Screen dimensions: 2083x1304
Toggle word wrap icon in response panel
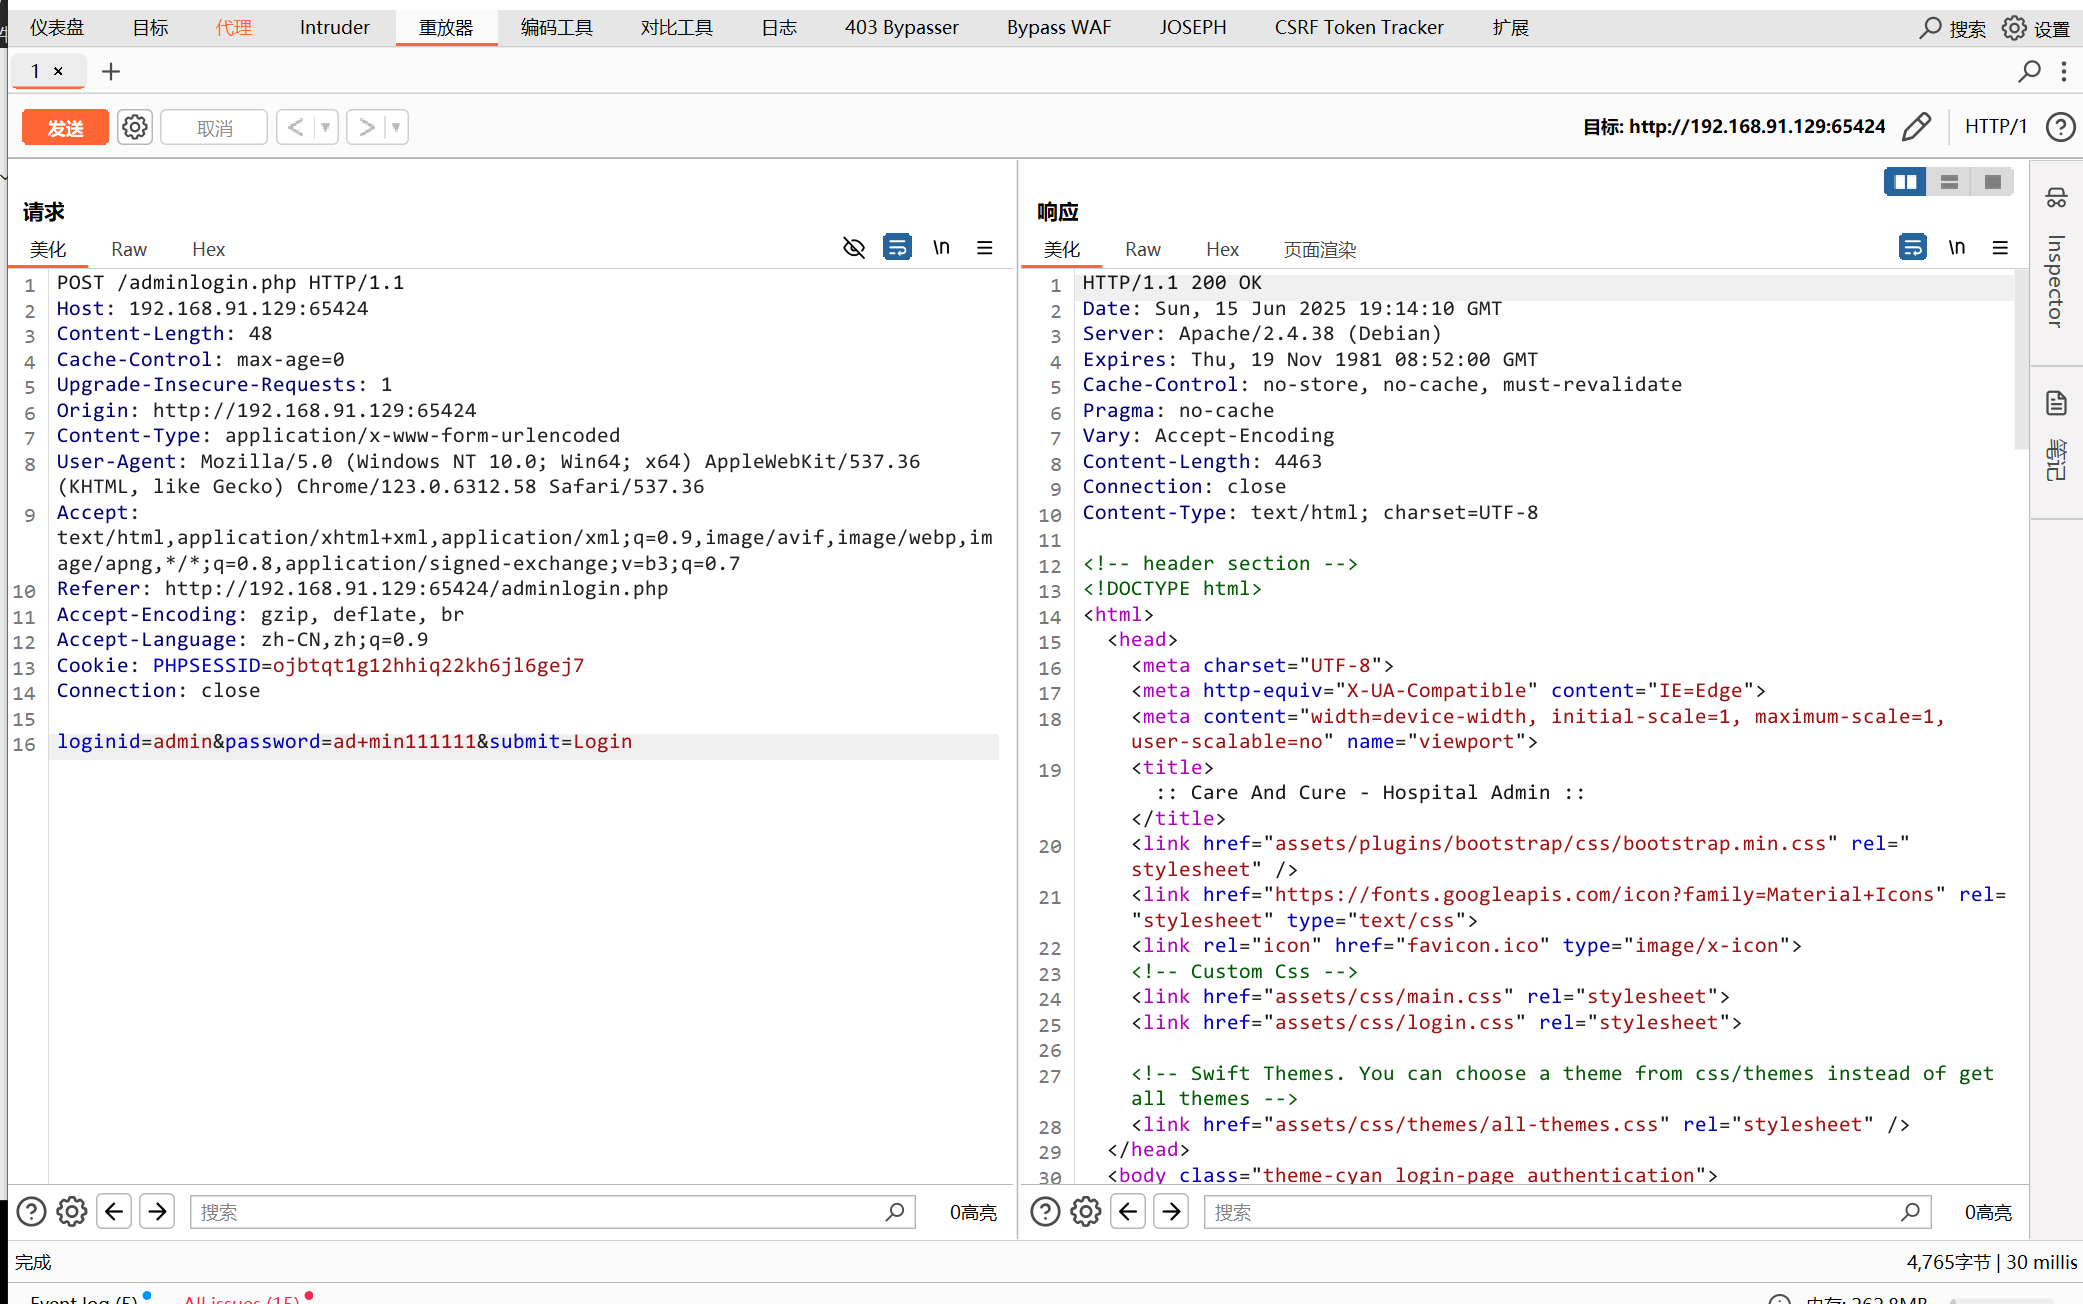[x=1913, y=247]
